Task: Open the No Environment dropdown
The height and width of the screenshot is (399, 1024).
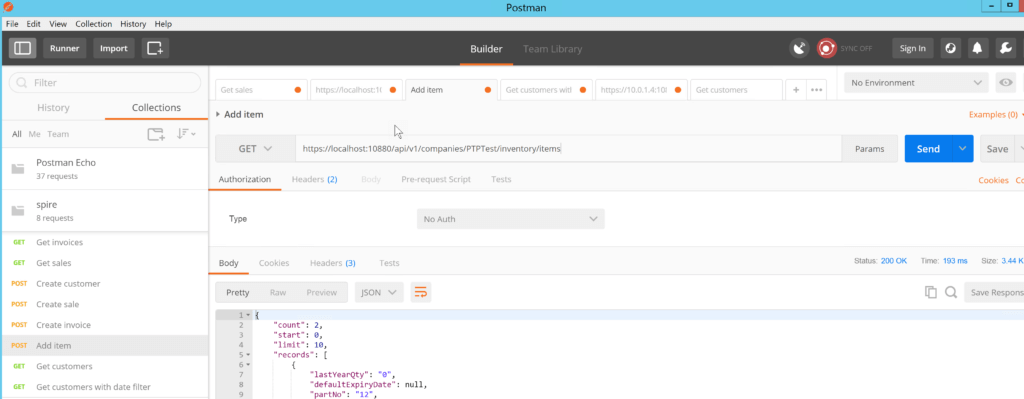Action: tap(916, 83)
